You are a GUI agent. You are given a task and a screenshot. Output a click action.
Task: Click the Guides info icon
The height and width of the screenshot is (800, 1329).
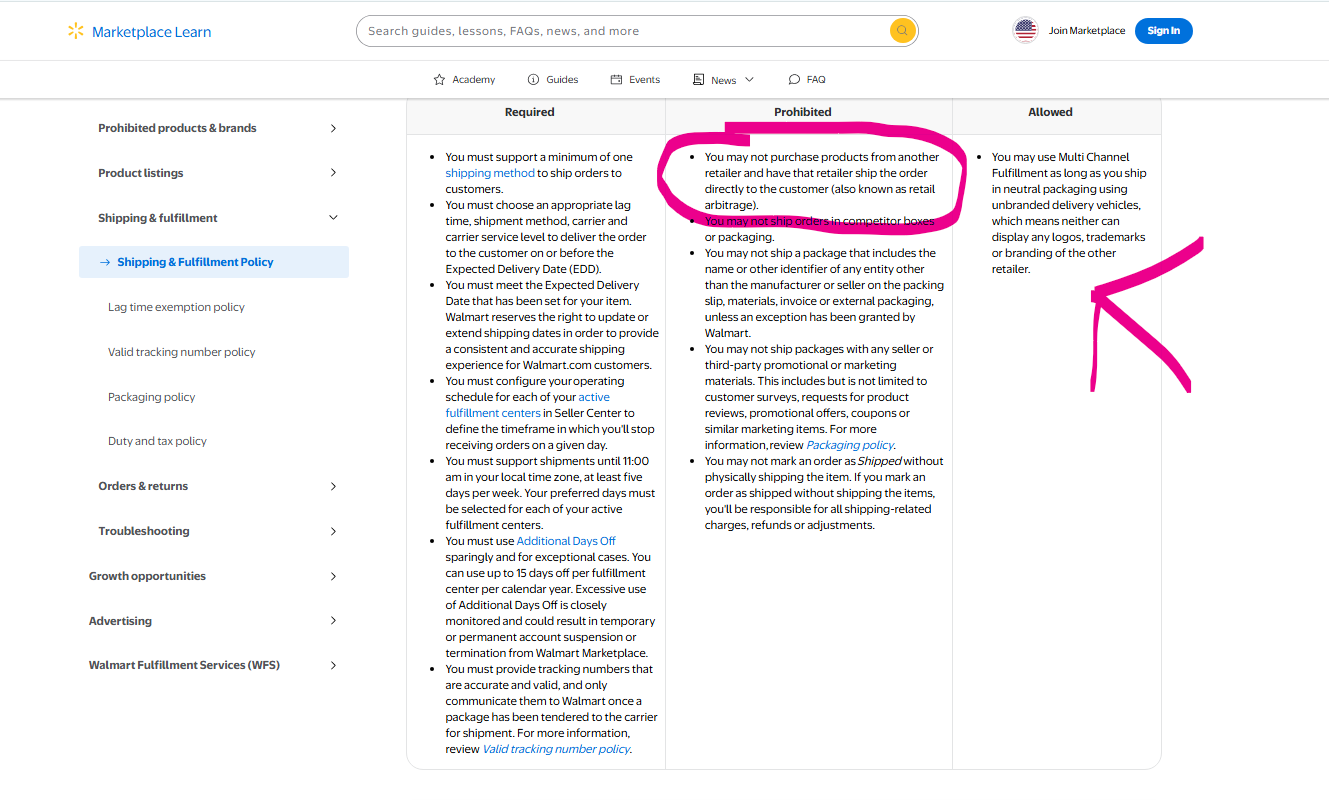pyautogui.click(x=533, y=80)
